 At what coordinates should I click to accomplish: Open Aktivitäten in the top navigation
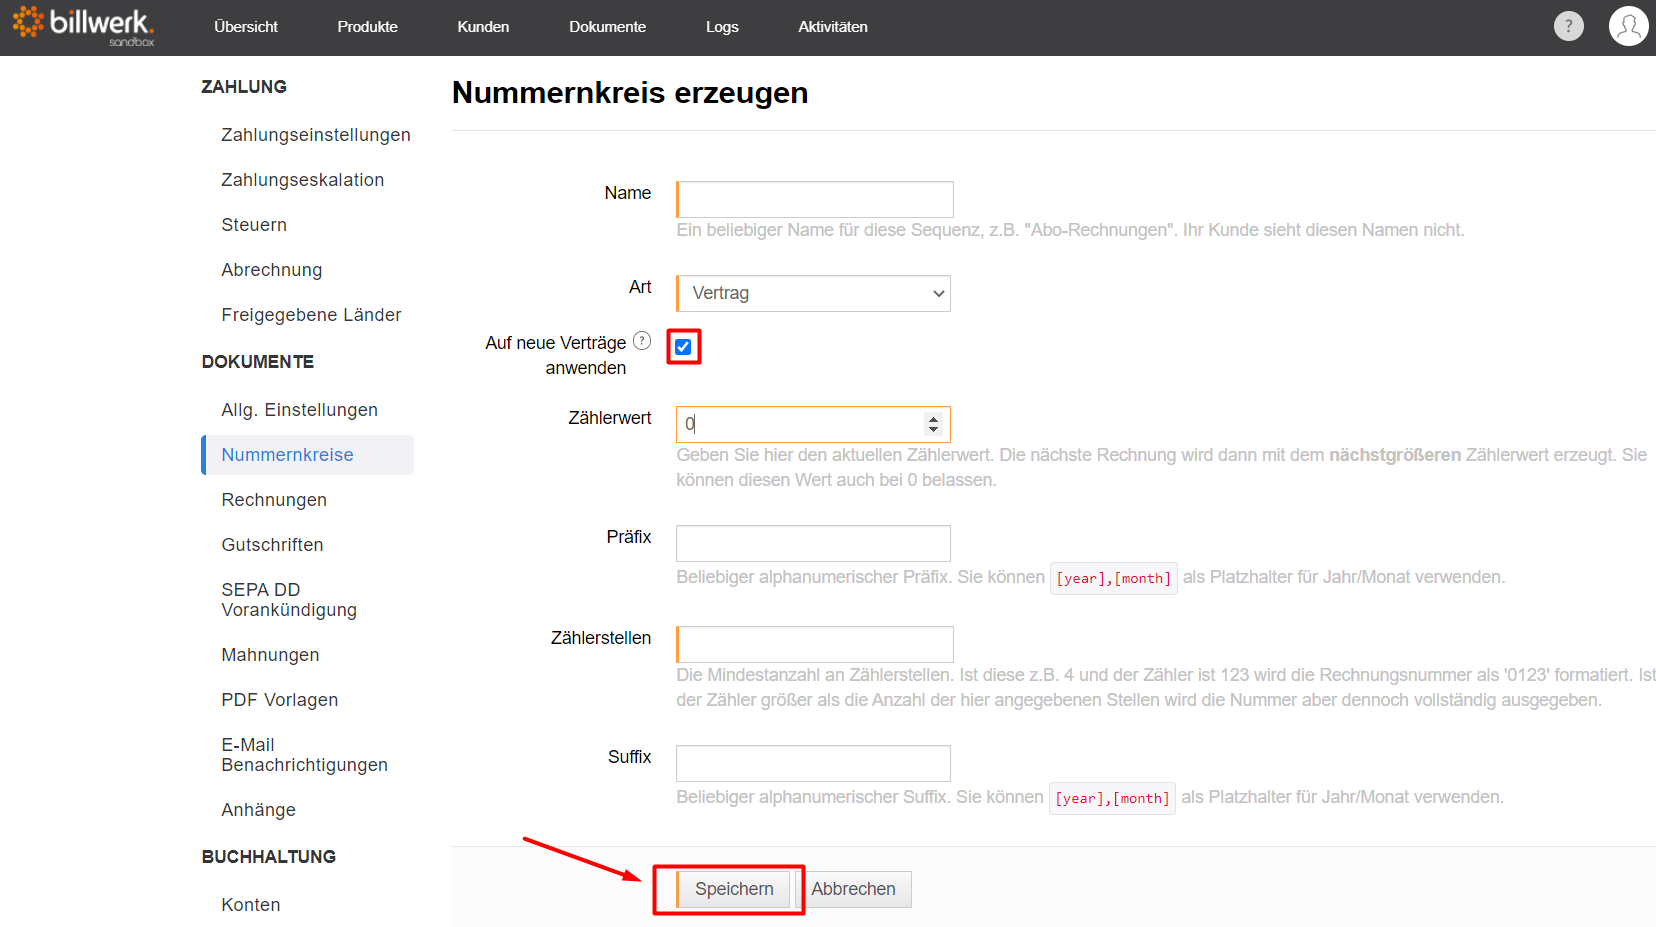(x=833, y=27)
